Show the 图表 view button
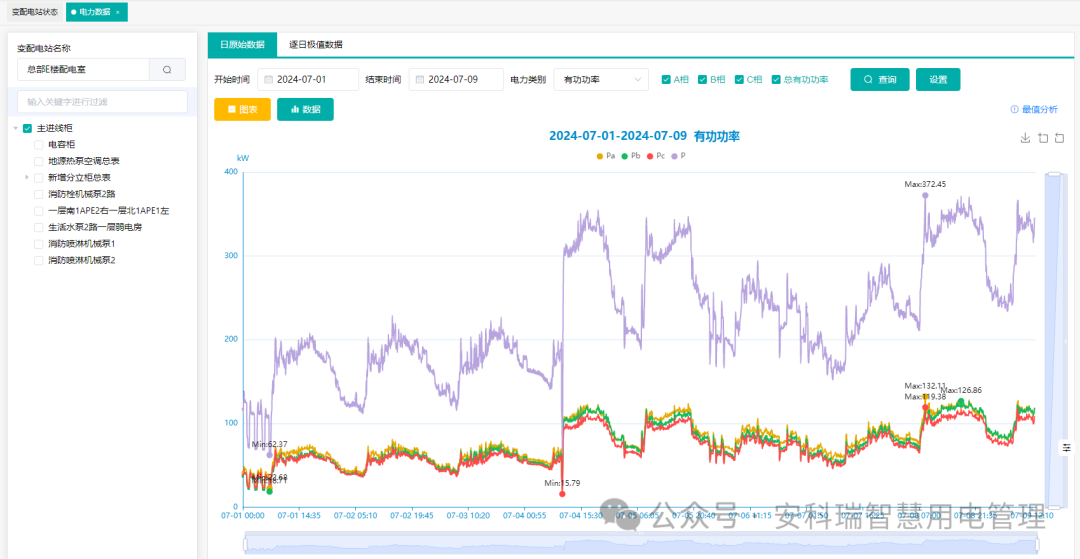This screenshot has height=559, width=1080. click(242, 109)
